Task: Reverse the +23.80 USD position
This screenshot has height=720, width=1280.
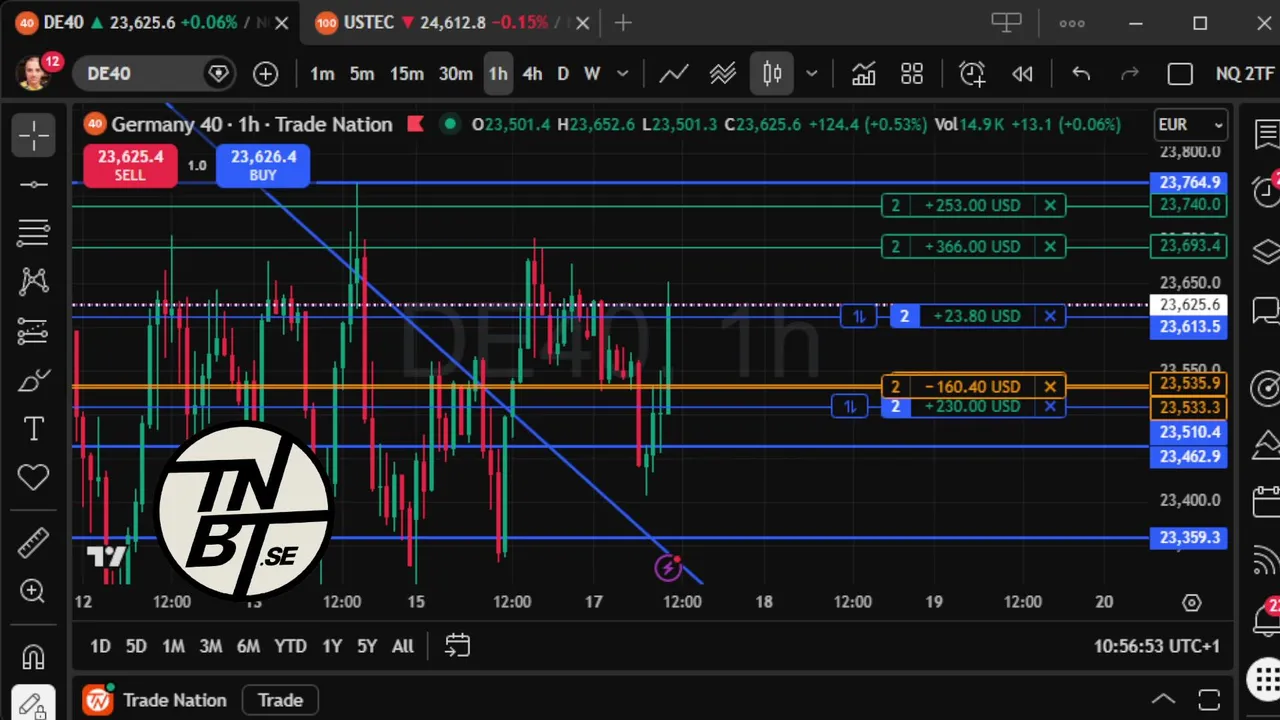Action: click(x=858, y=316)
